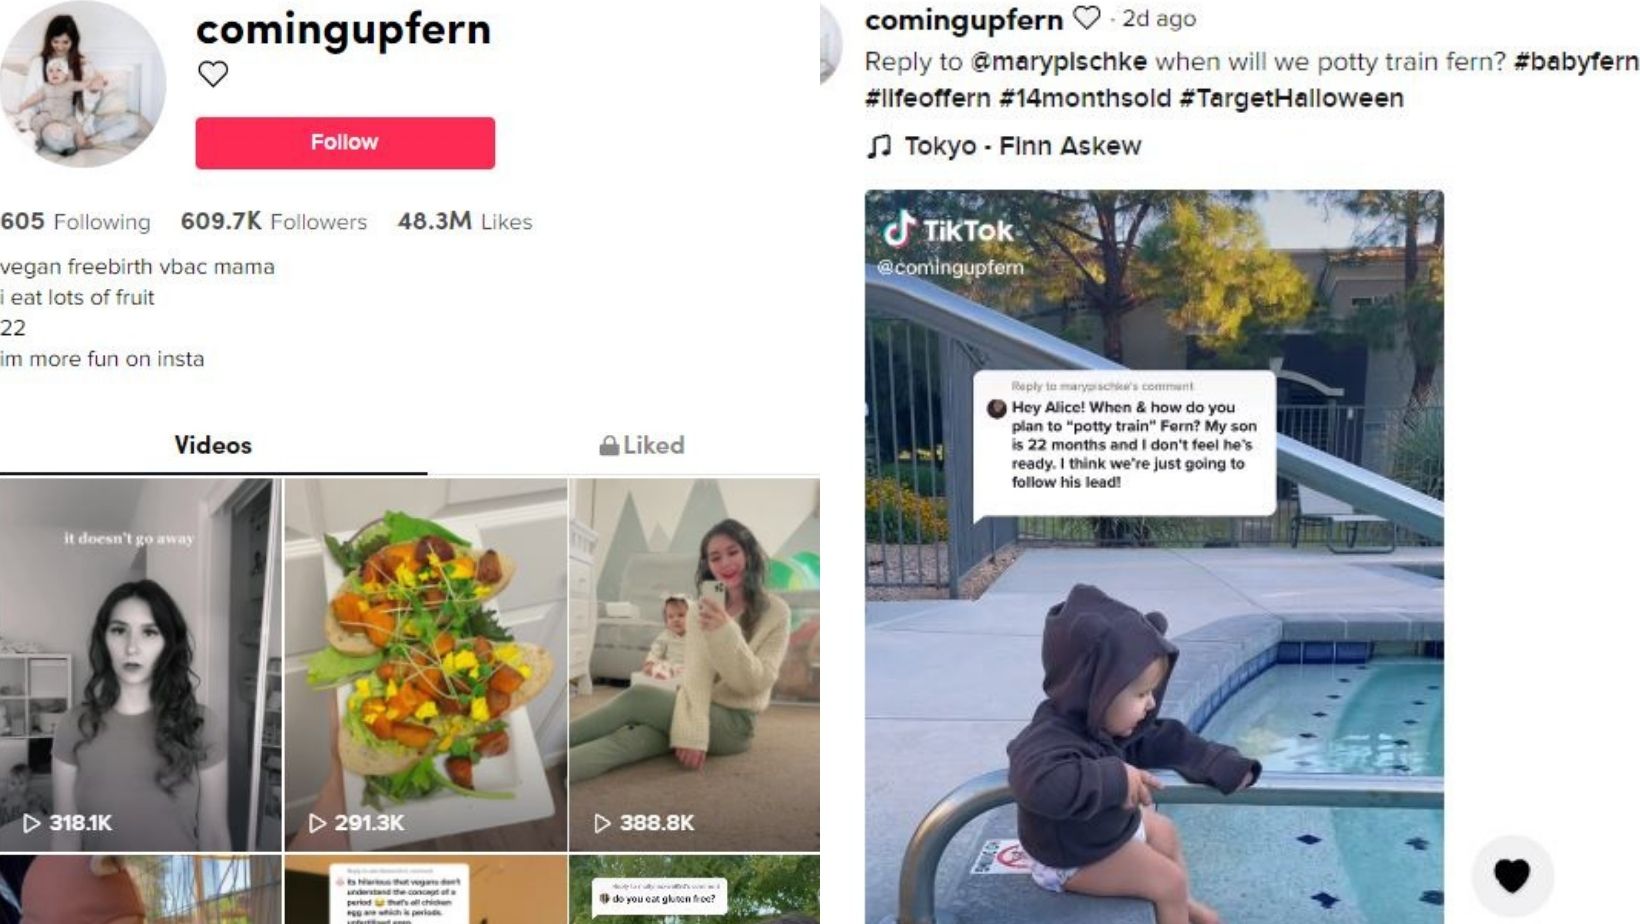Click the heart icon beside the post username
Screen dimensions: 1640x924
(x=1086, y=18)
